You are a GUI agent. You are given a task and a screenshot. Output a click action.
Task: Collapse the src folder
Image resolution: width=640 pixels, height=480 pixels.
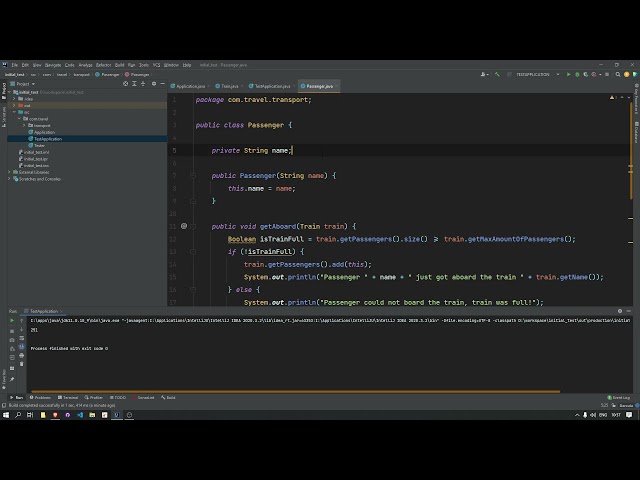(14, 112)
